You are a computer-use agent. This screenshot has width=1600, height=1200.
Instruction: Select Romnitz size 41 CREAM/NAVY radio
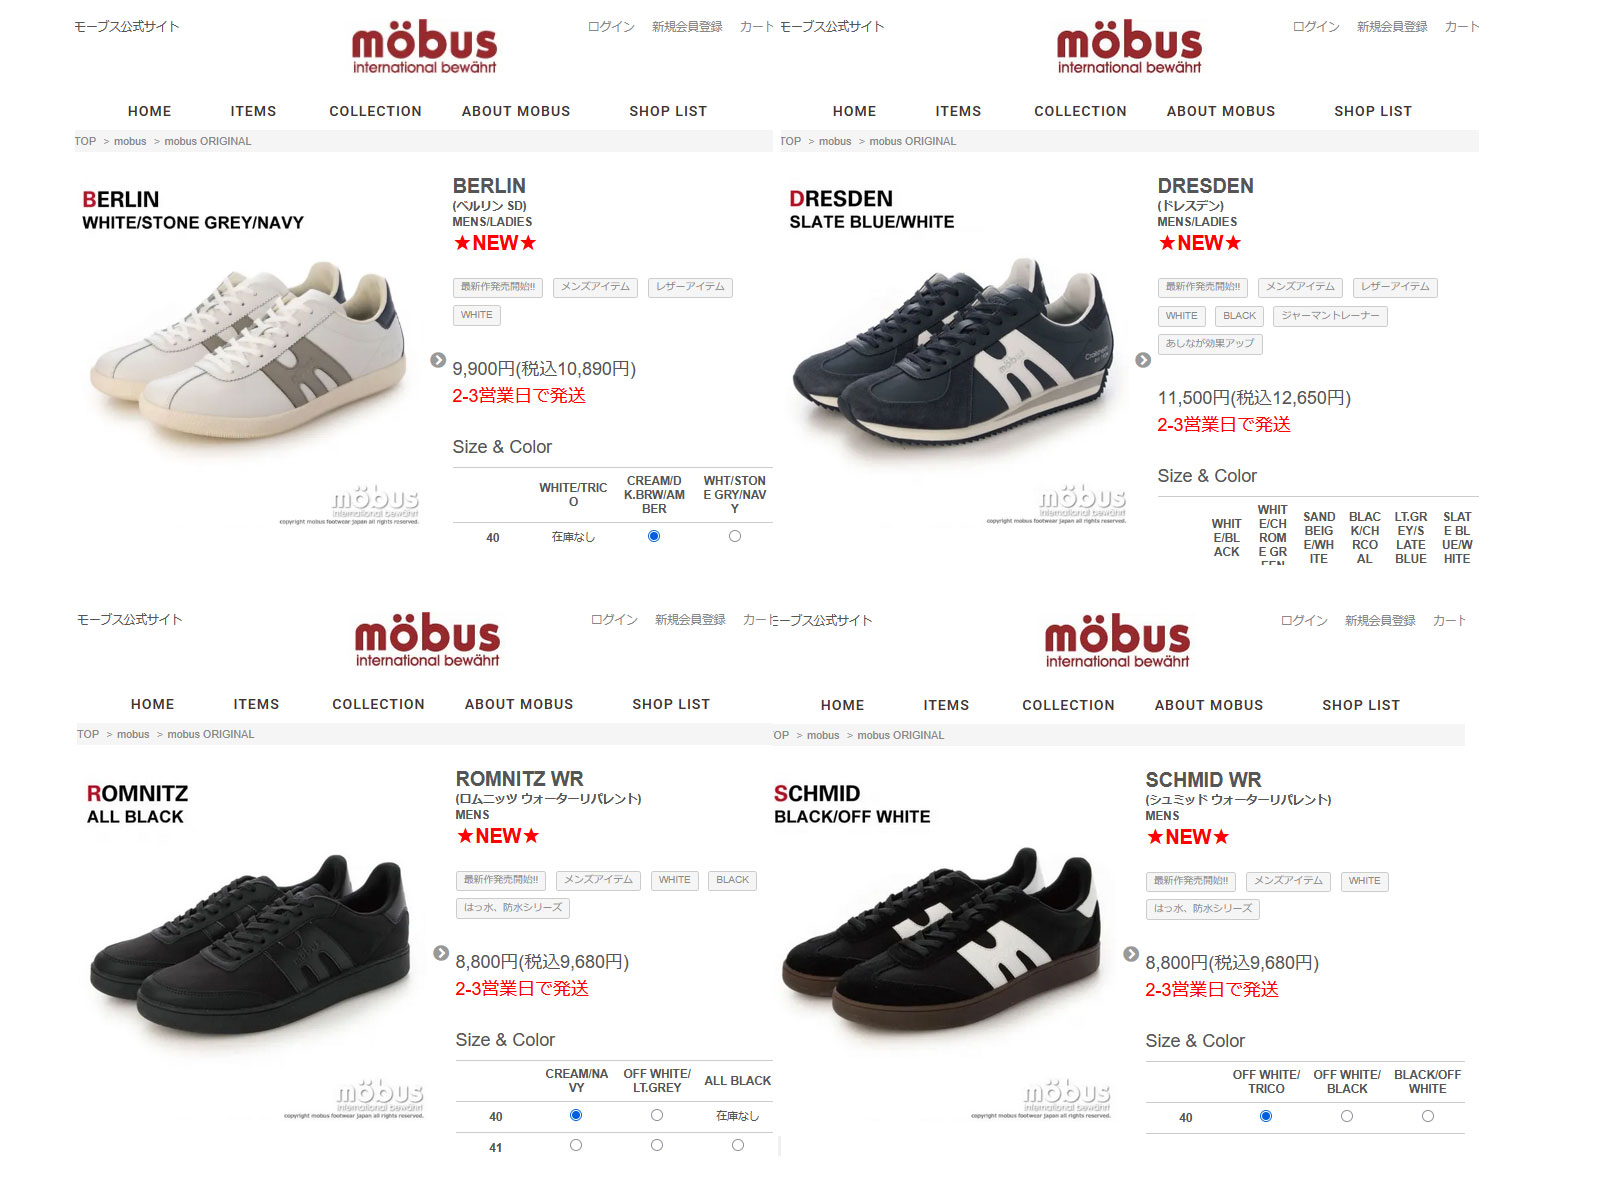pos(576,1145)
